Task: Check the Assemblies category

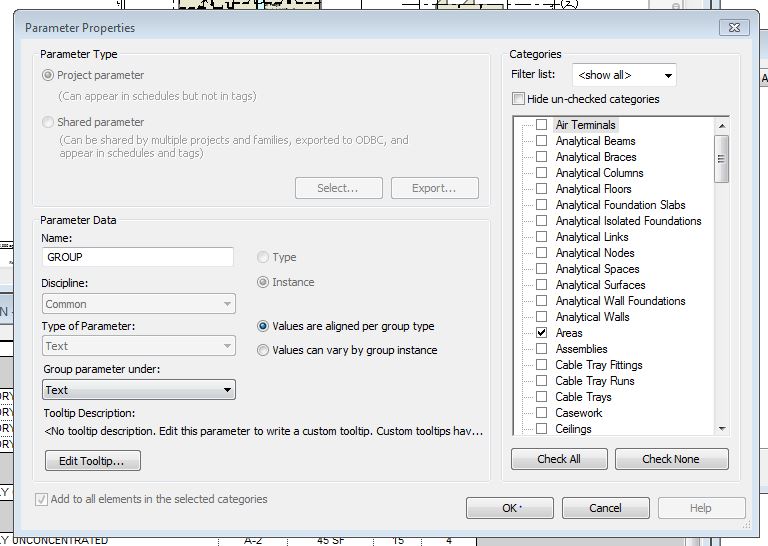Action: pos(541,349)
